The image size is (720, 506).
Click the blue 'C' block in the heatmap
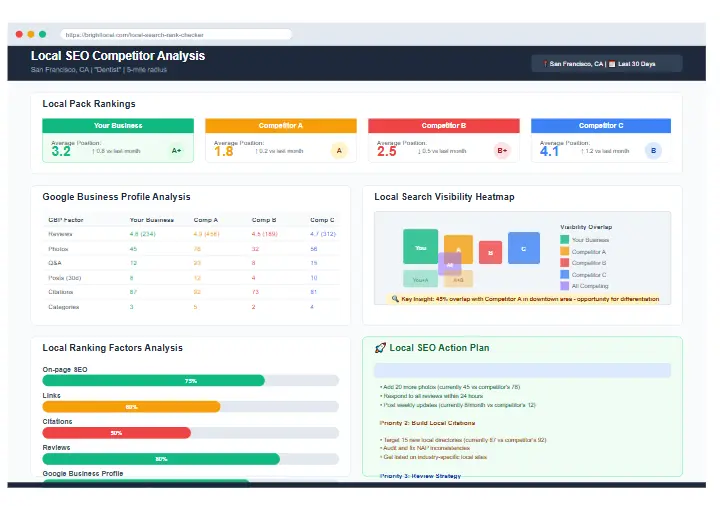[x=523, y=248]
